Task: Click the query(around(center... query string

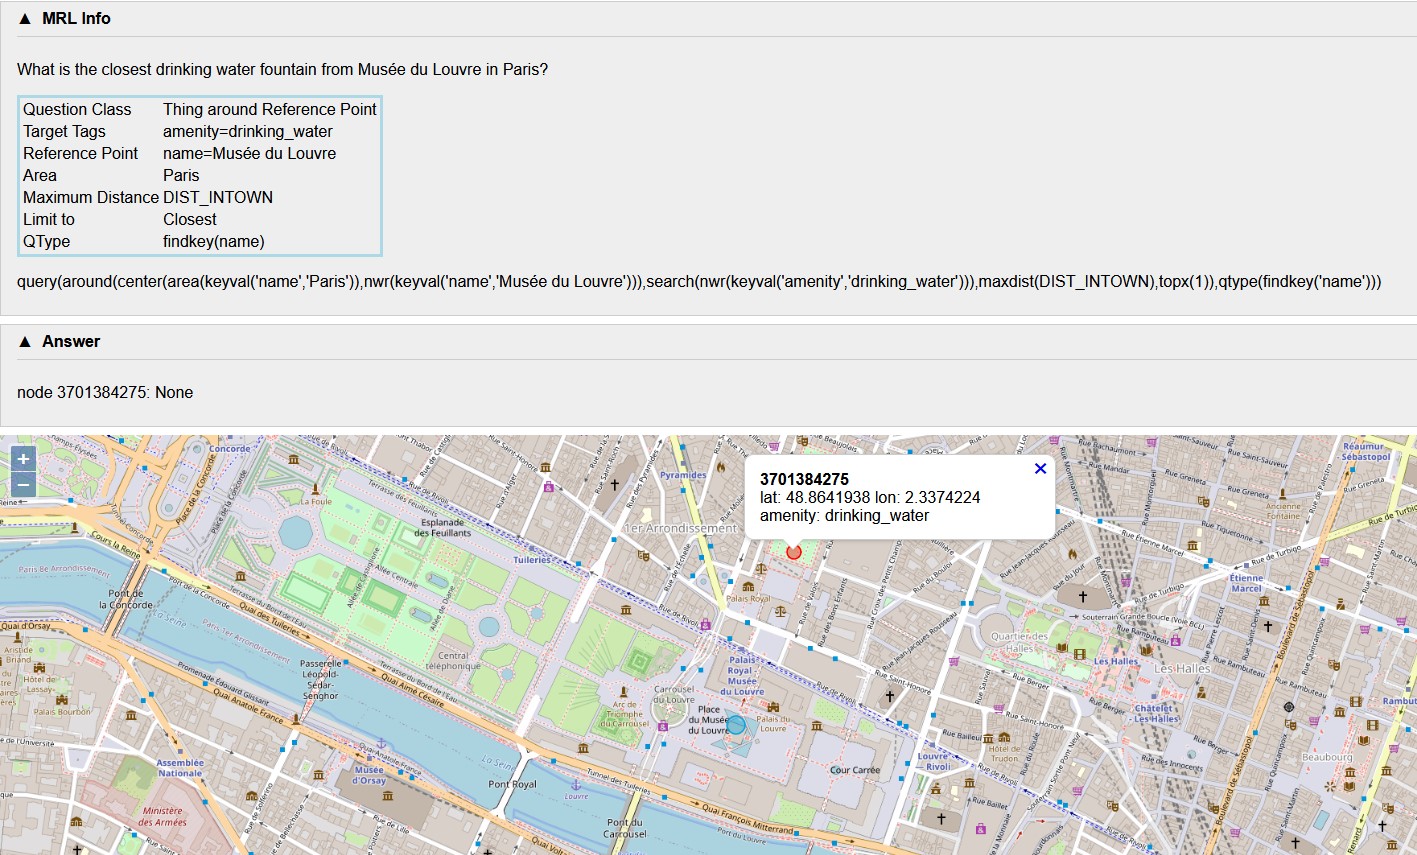Action: (x=699, y=281)
